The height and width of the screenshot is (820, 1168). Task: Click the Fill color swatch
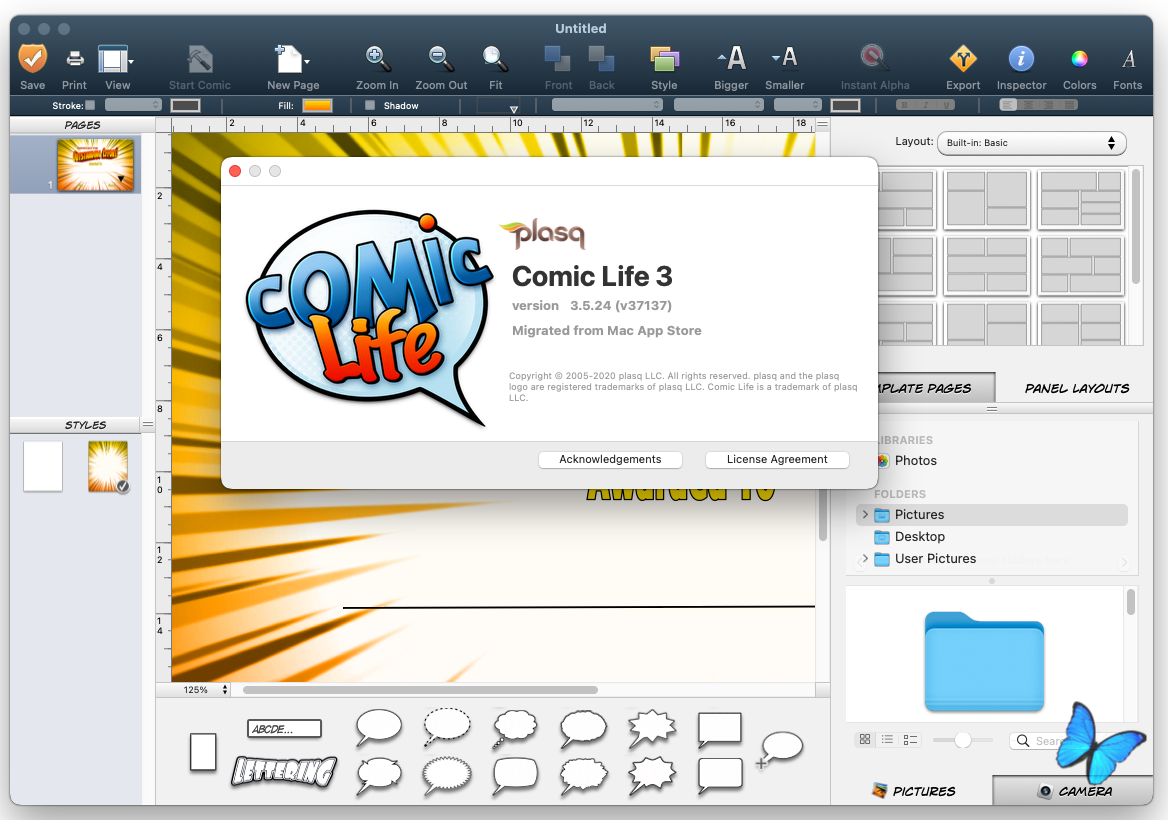coord(317,105)
